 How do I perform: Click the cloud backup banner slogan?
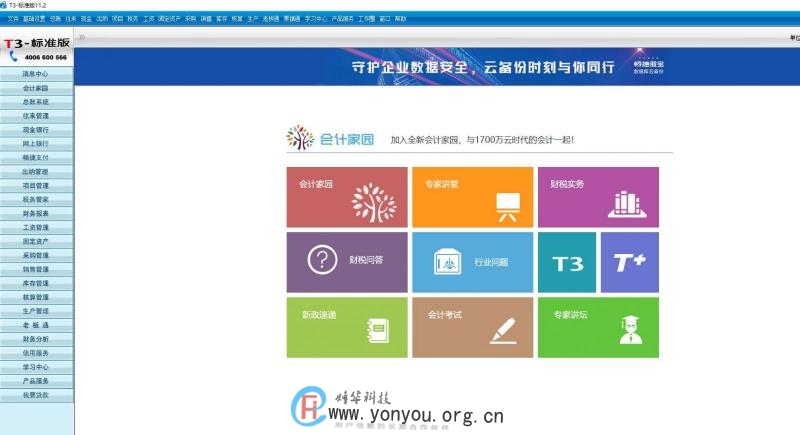(x=483, y=67)
